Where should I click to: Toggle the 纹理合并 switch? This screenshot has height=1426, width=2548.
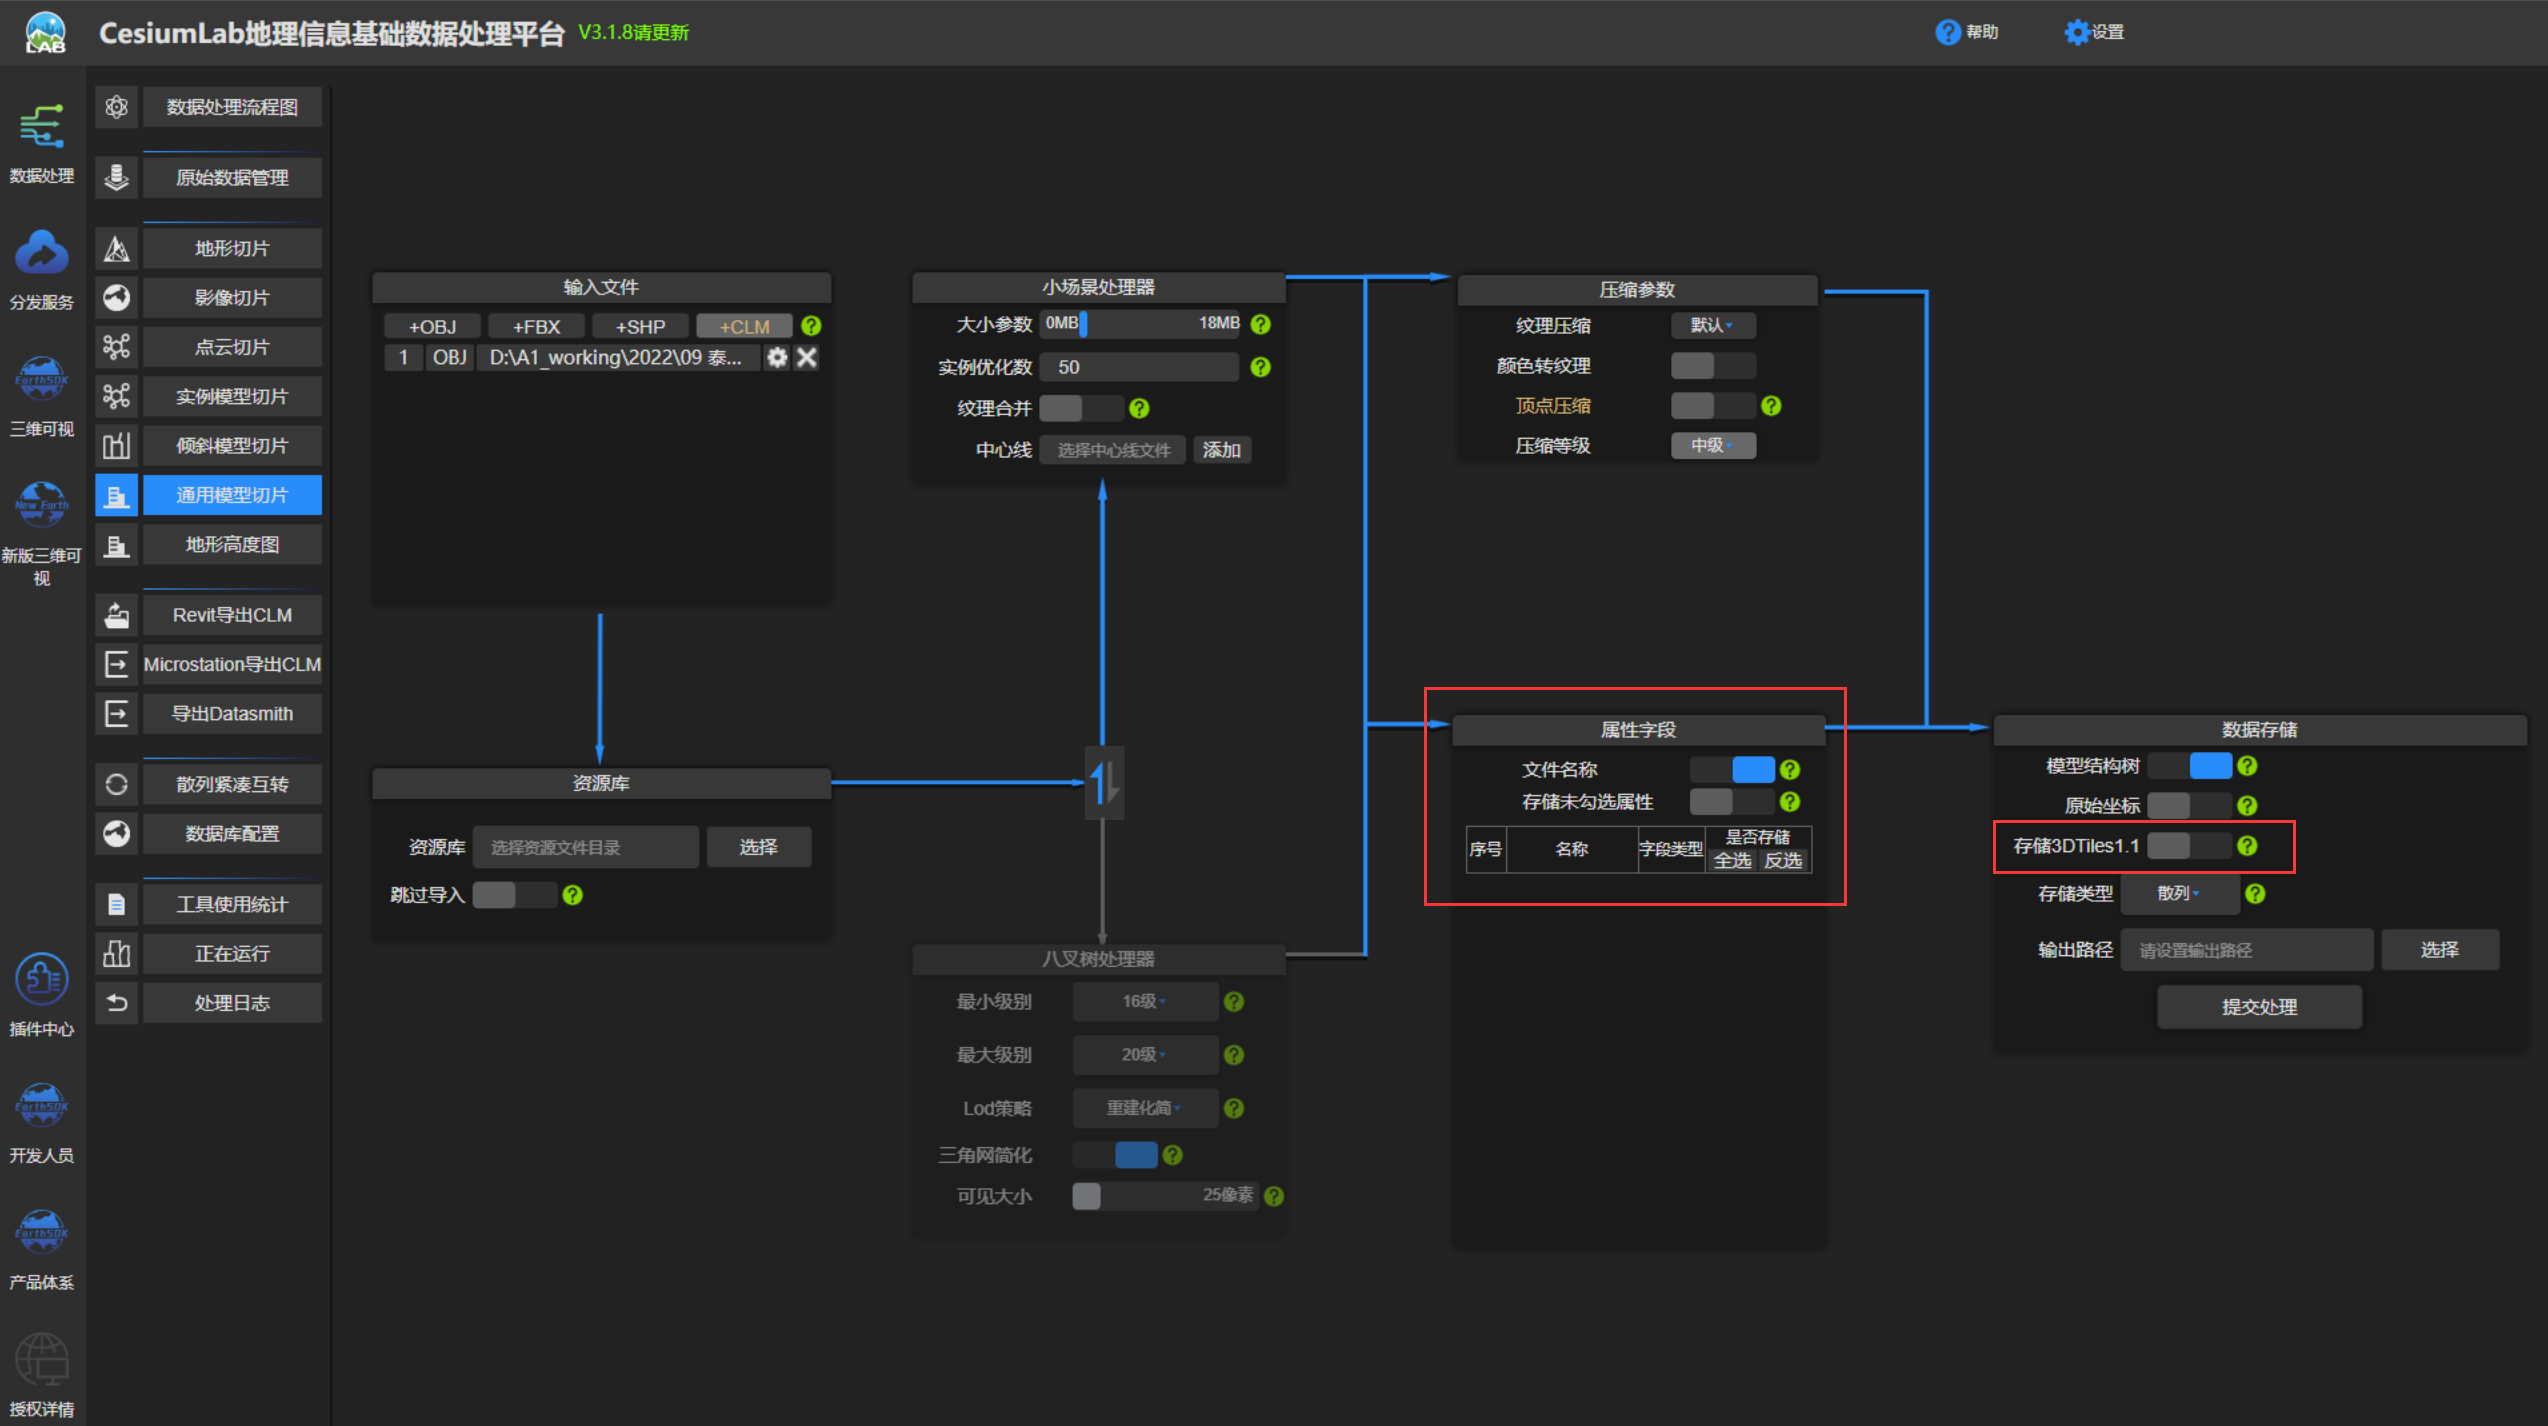click(1081, 408)
